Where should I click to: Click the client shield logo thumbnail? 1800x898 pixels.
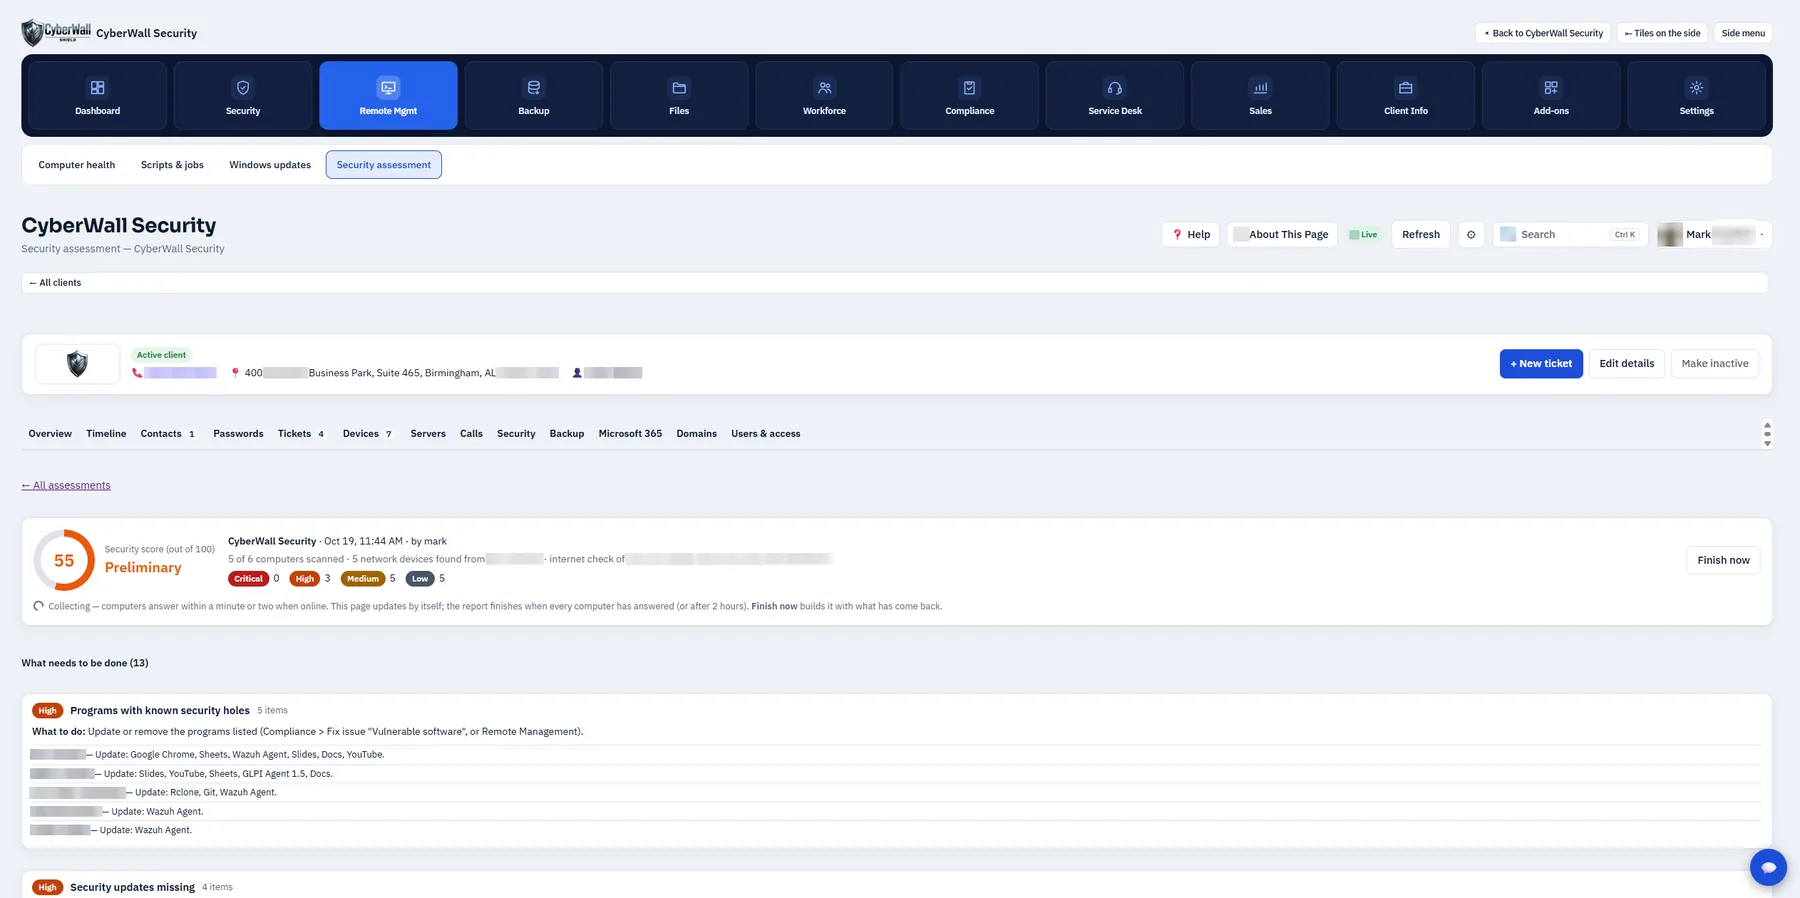[x=77, y=364]
